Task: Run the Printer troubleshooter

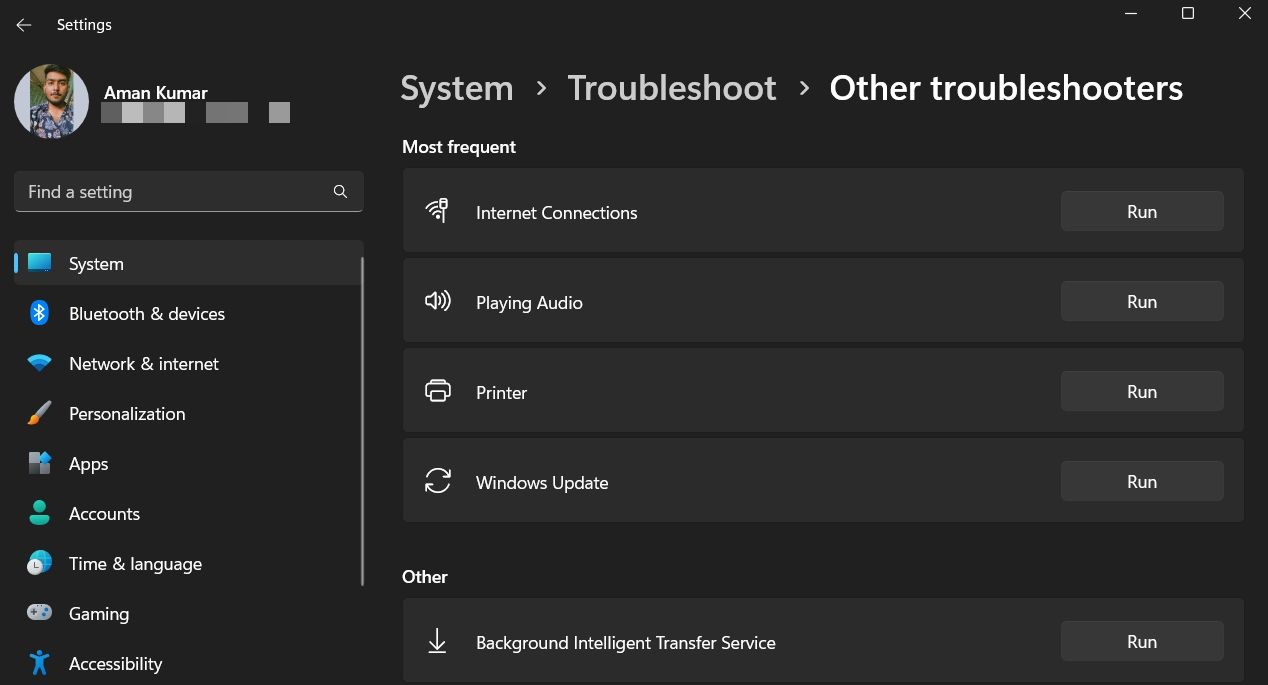Action: (x=1142, y=391)
